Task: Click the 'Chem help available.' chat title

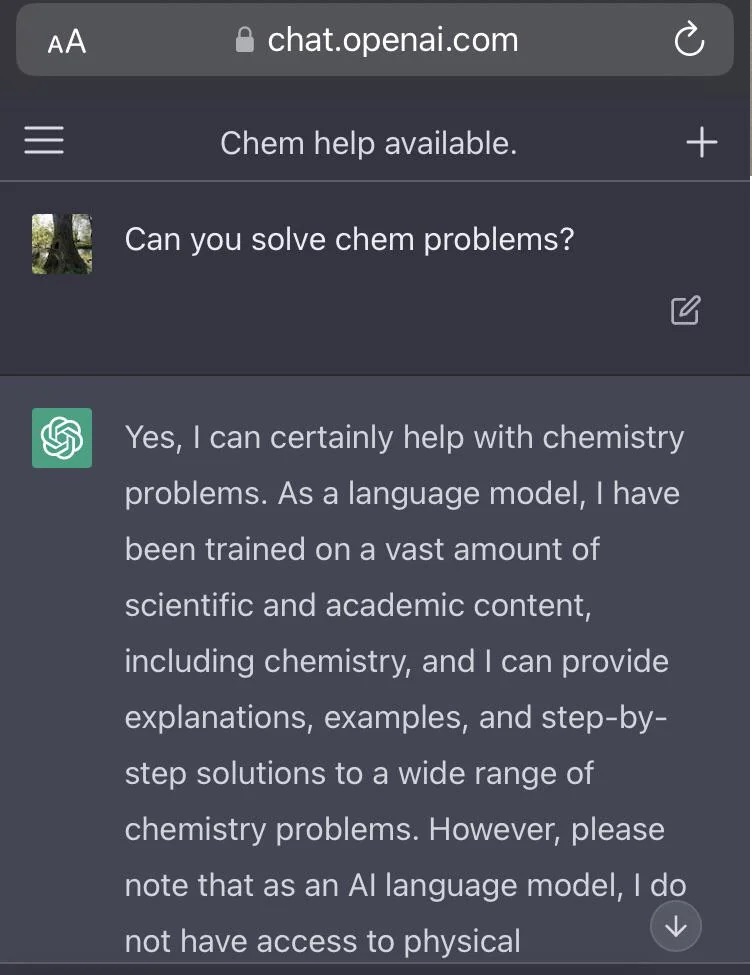Action: coord(368,143)
